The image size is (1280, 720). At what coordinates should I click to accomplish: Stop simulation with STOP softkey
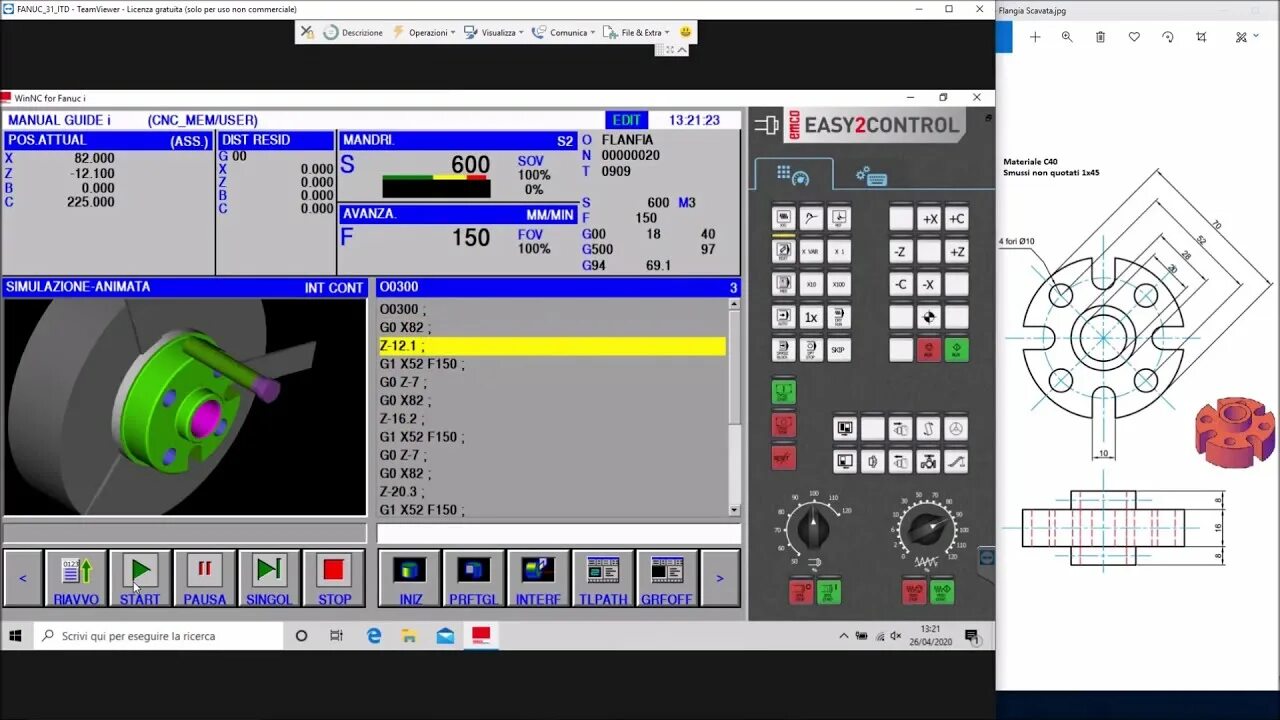tap(334, 579)
